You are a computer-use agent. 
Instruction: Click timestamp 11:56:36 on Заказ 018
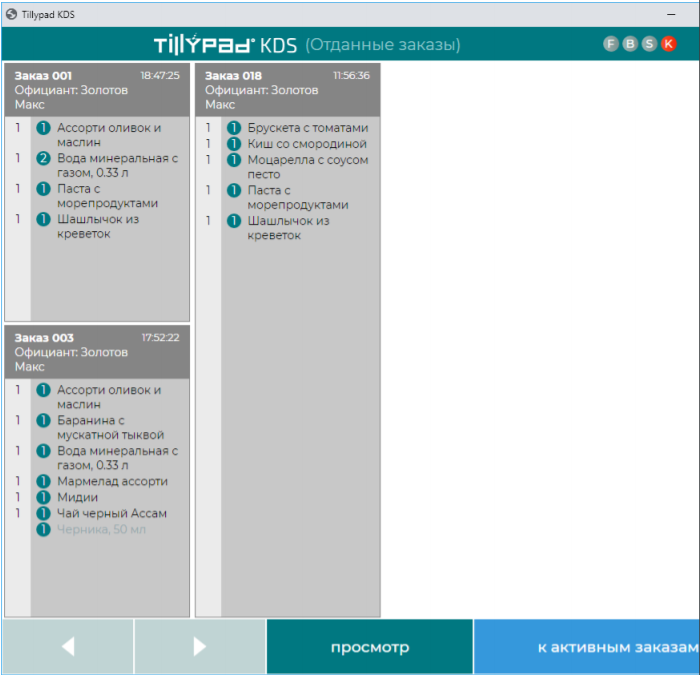[351, 75]
